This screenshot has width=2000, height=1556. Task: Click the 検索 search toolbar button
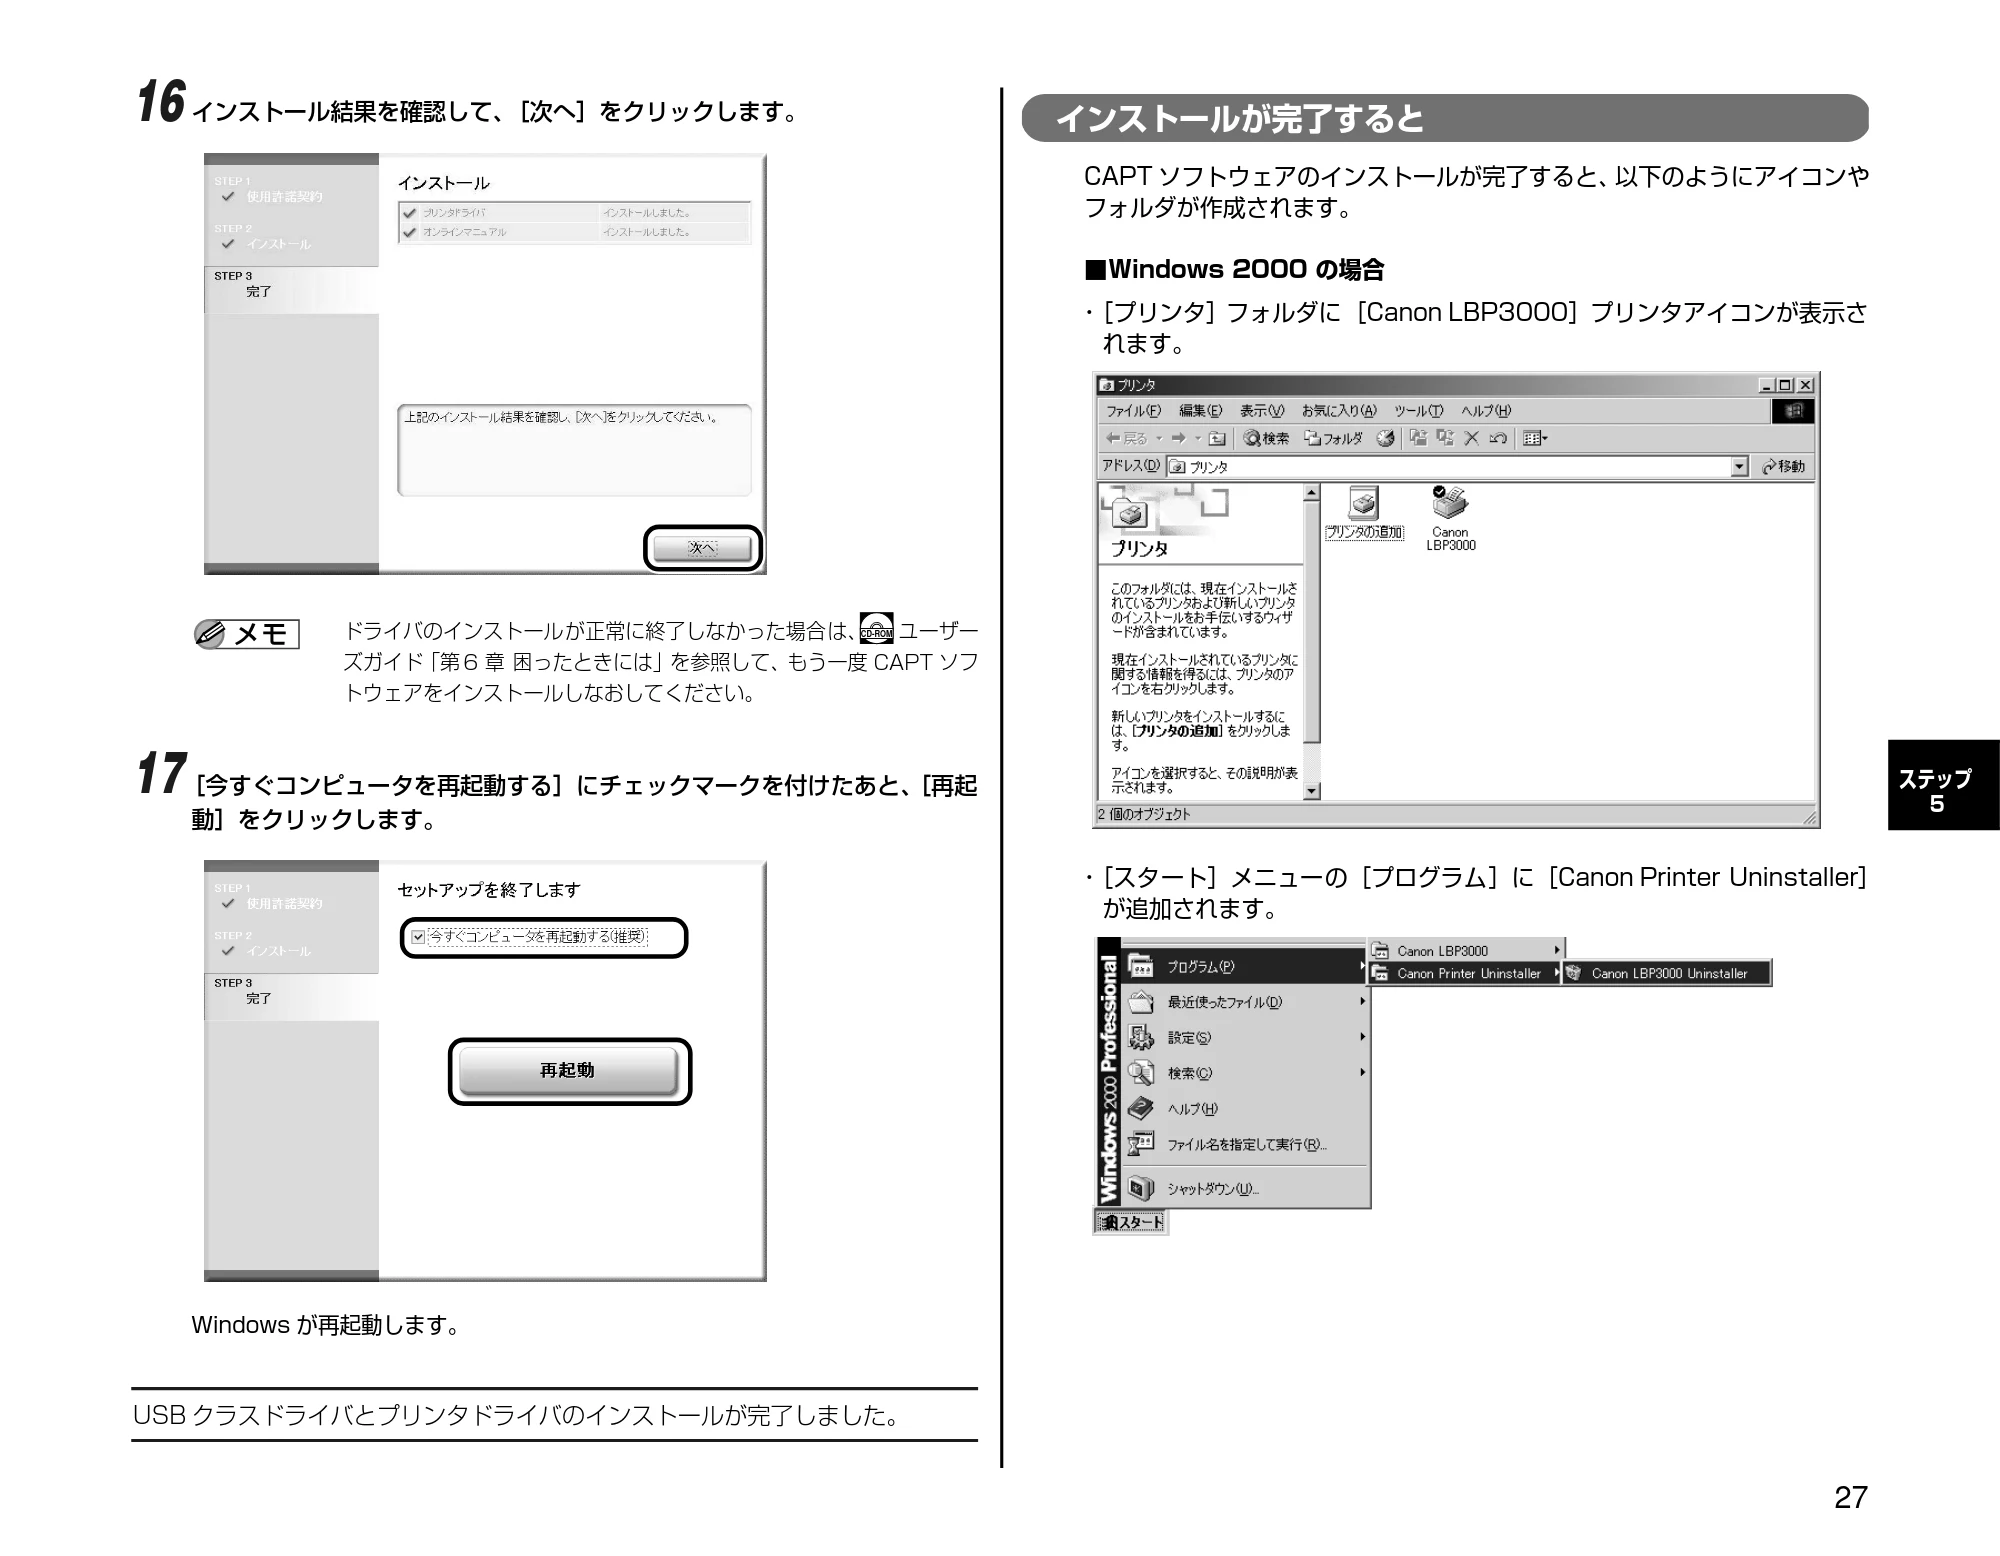[1266, 438]
